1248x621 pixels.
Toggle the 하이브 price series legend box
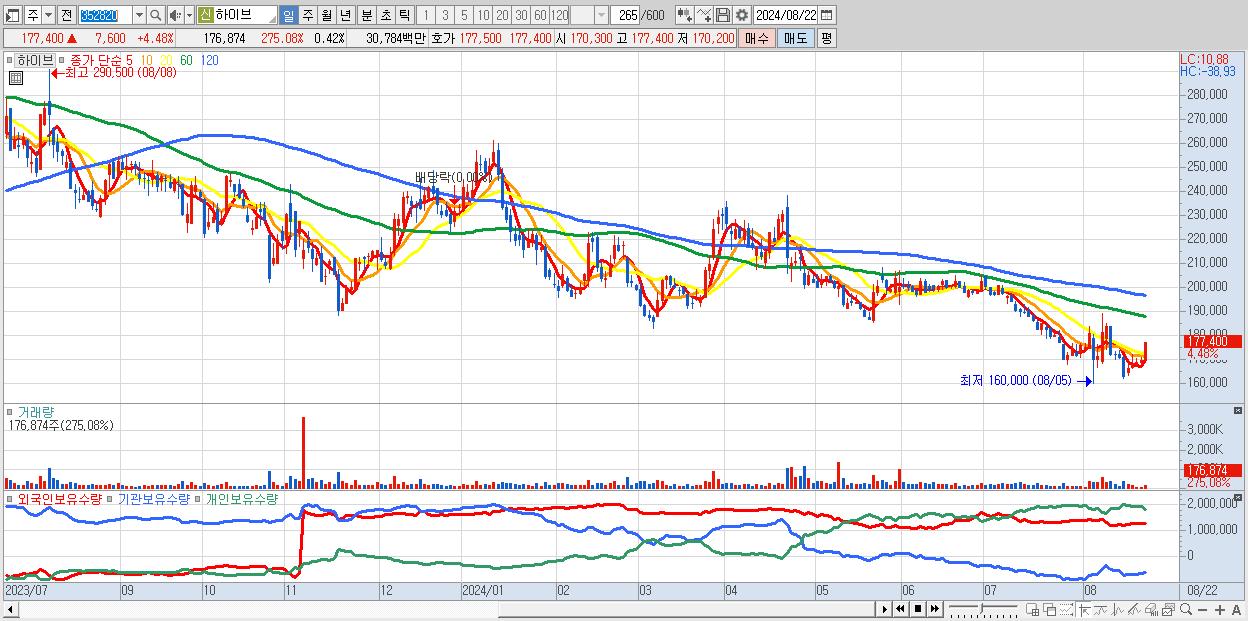click(x=10, y=60)
